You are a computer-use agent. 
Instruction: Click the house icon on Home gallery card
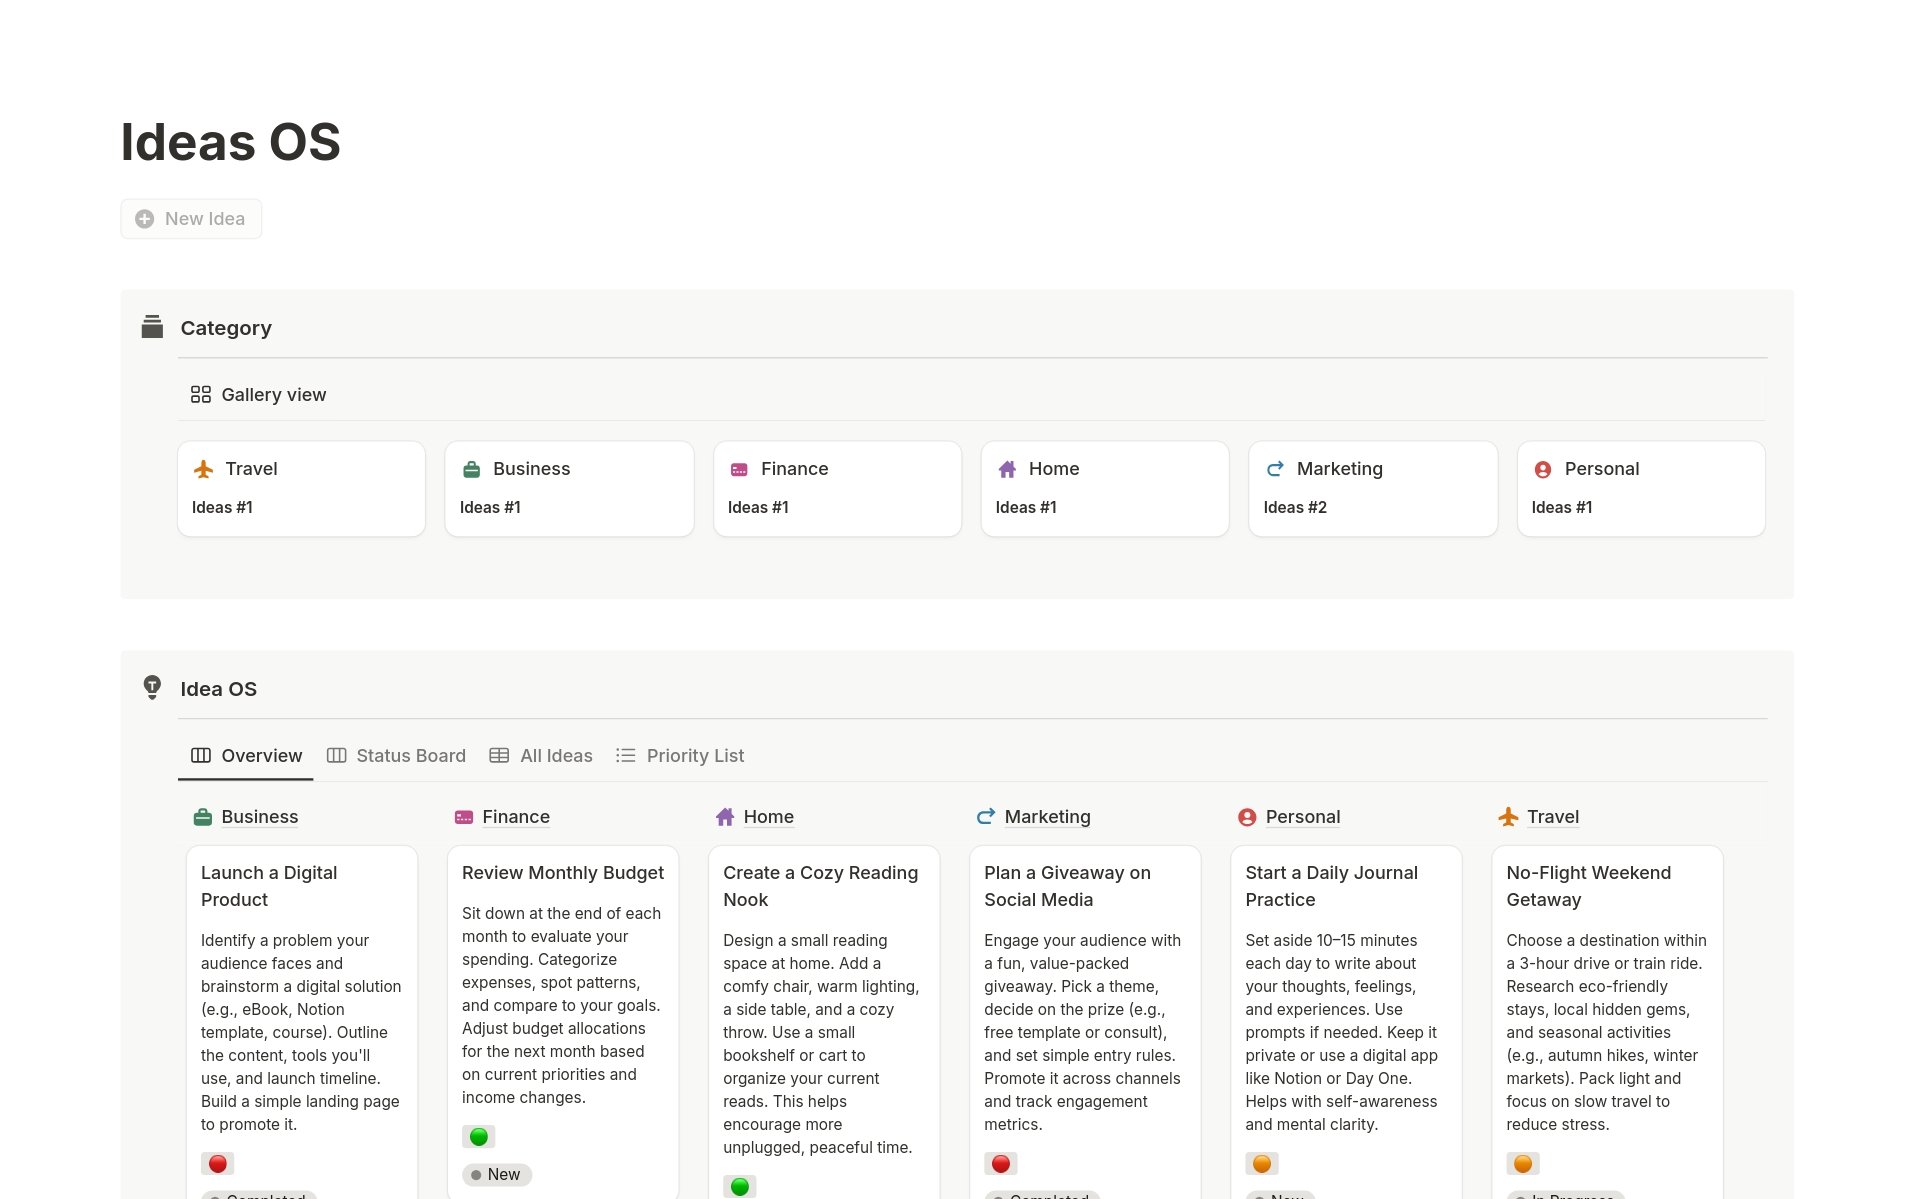(x=1007, y=469)
